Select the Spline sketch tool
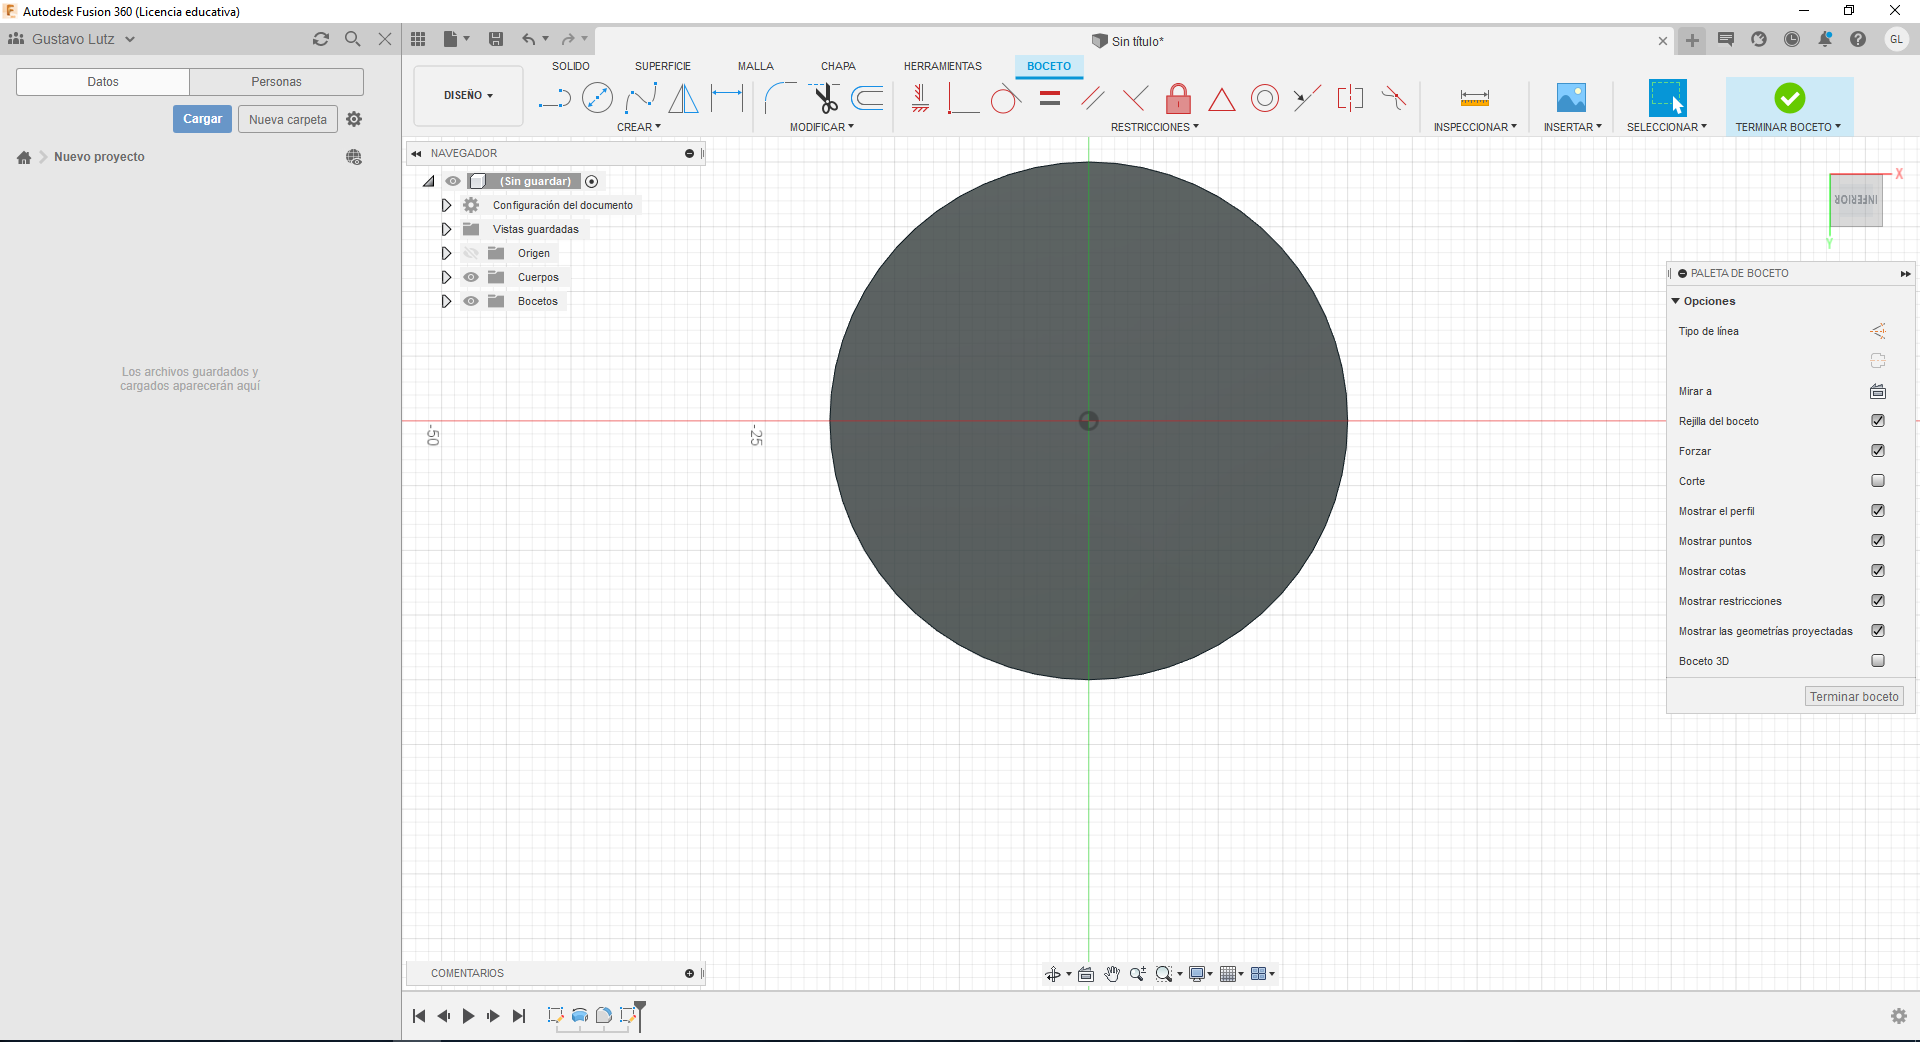The height and width of the screenshot is (1042, 1920). [640, 98]
